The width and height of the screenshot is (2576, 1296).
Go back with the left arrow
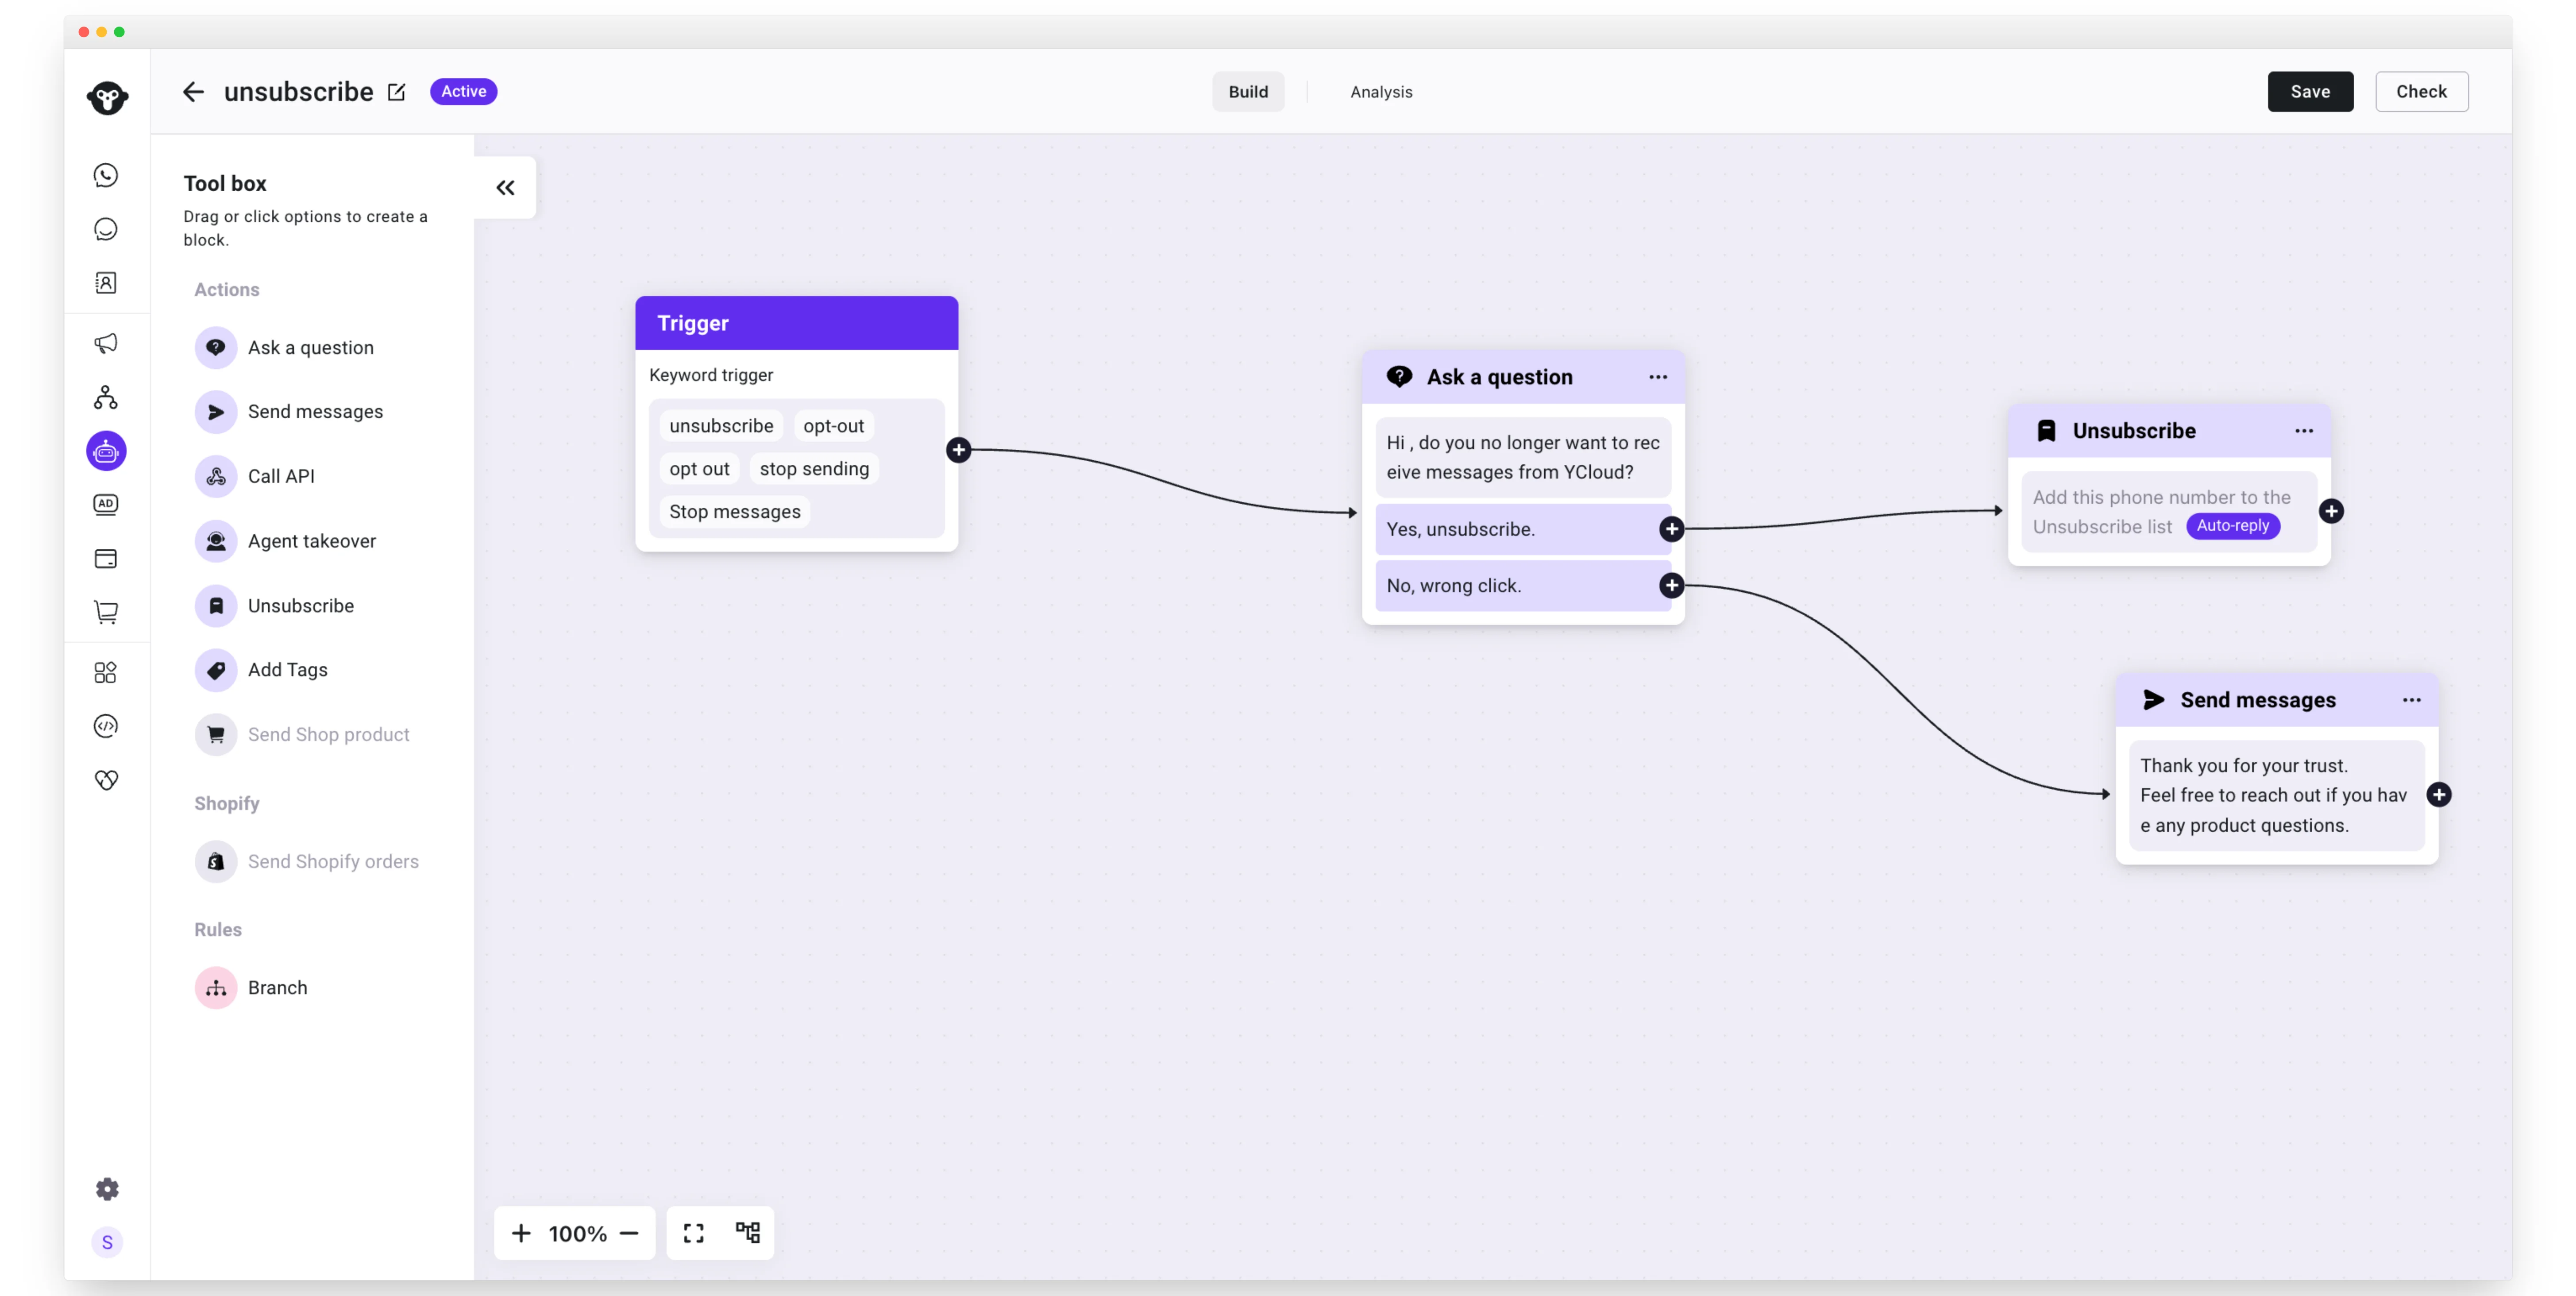tap(193, 92)
